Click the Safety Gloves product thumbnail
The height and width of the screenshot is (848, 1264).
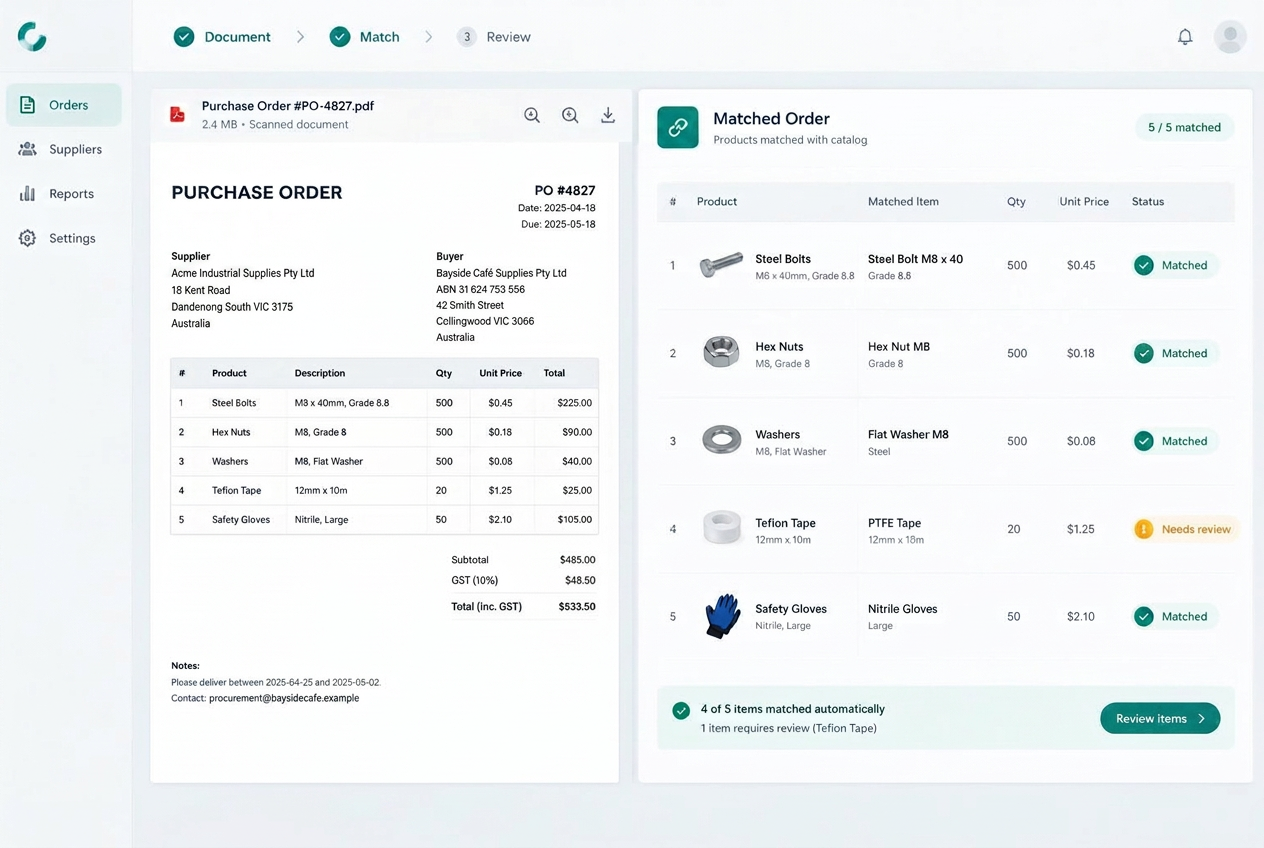721,616
